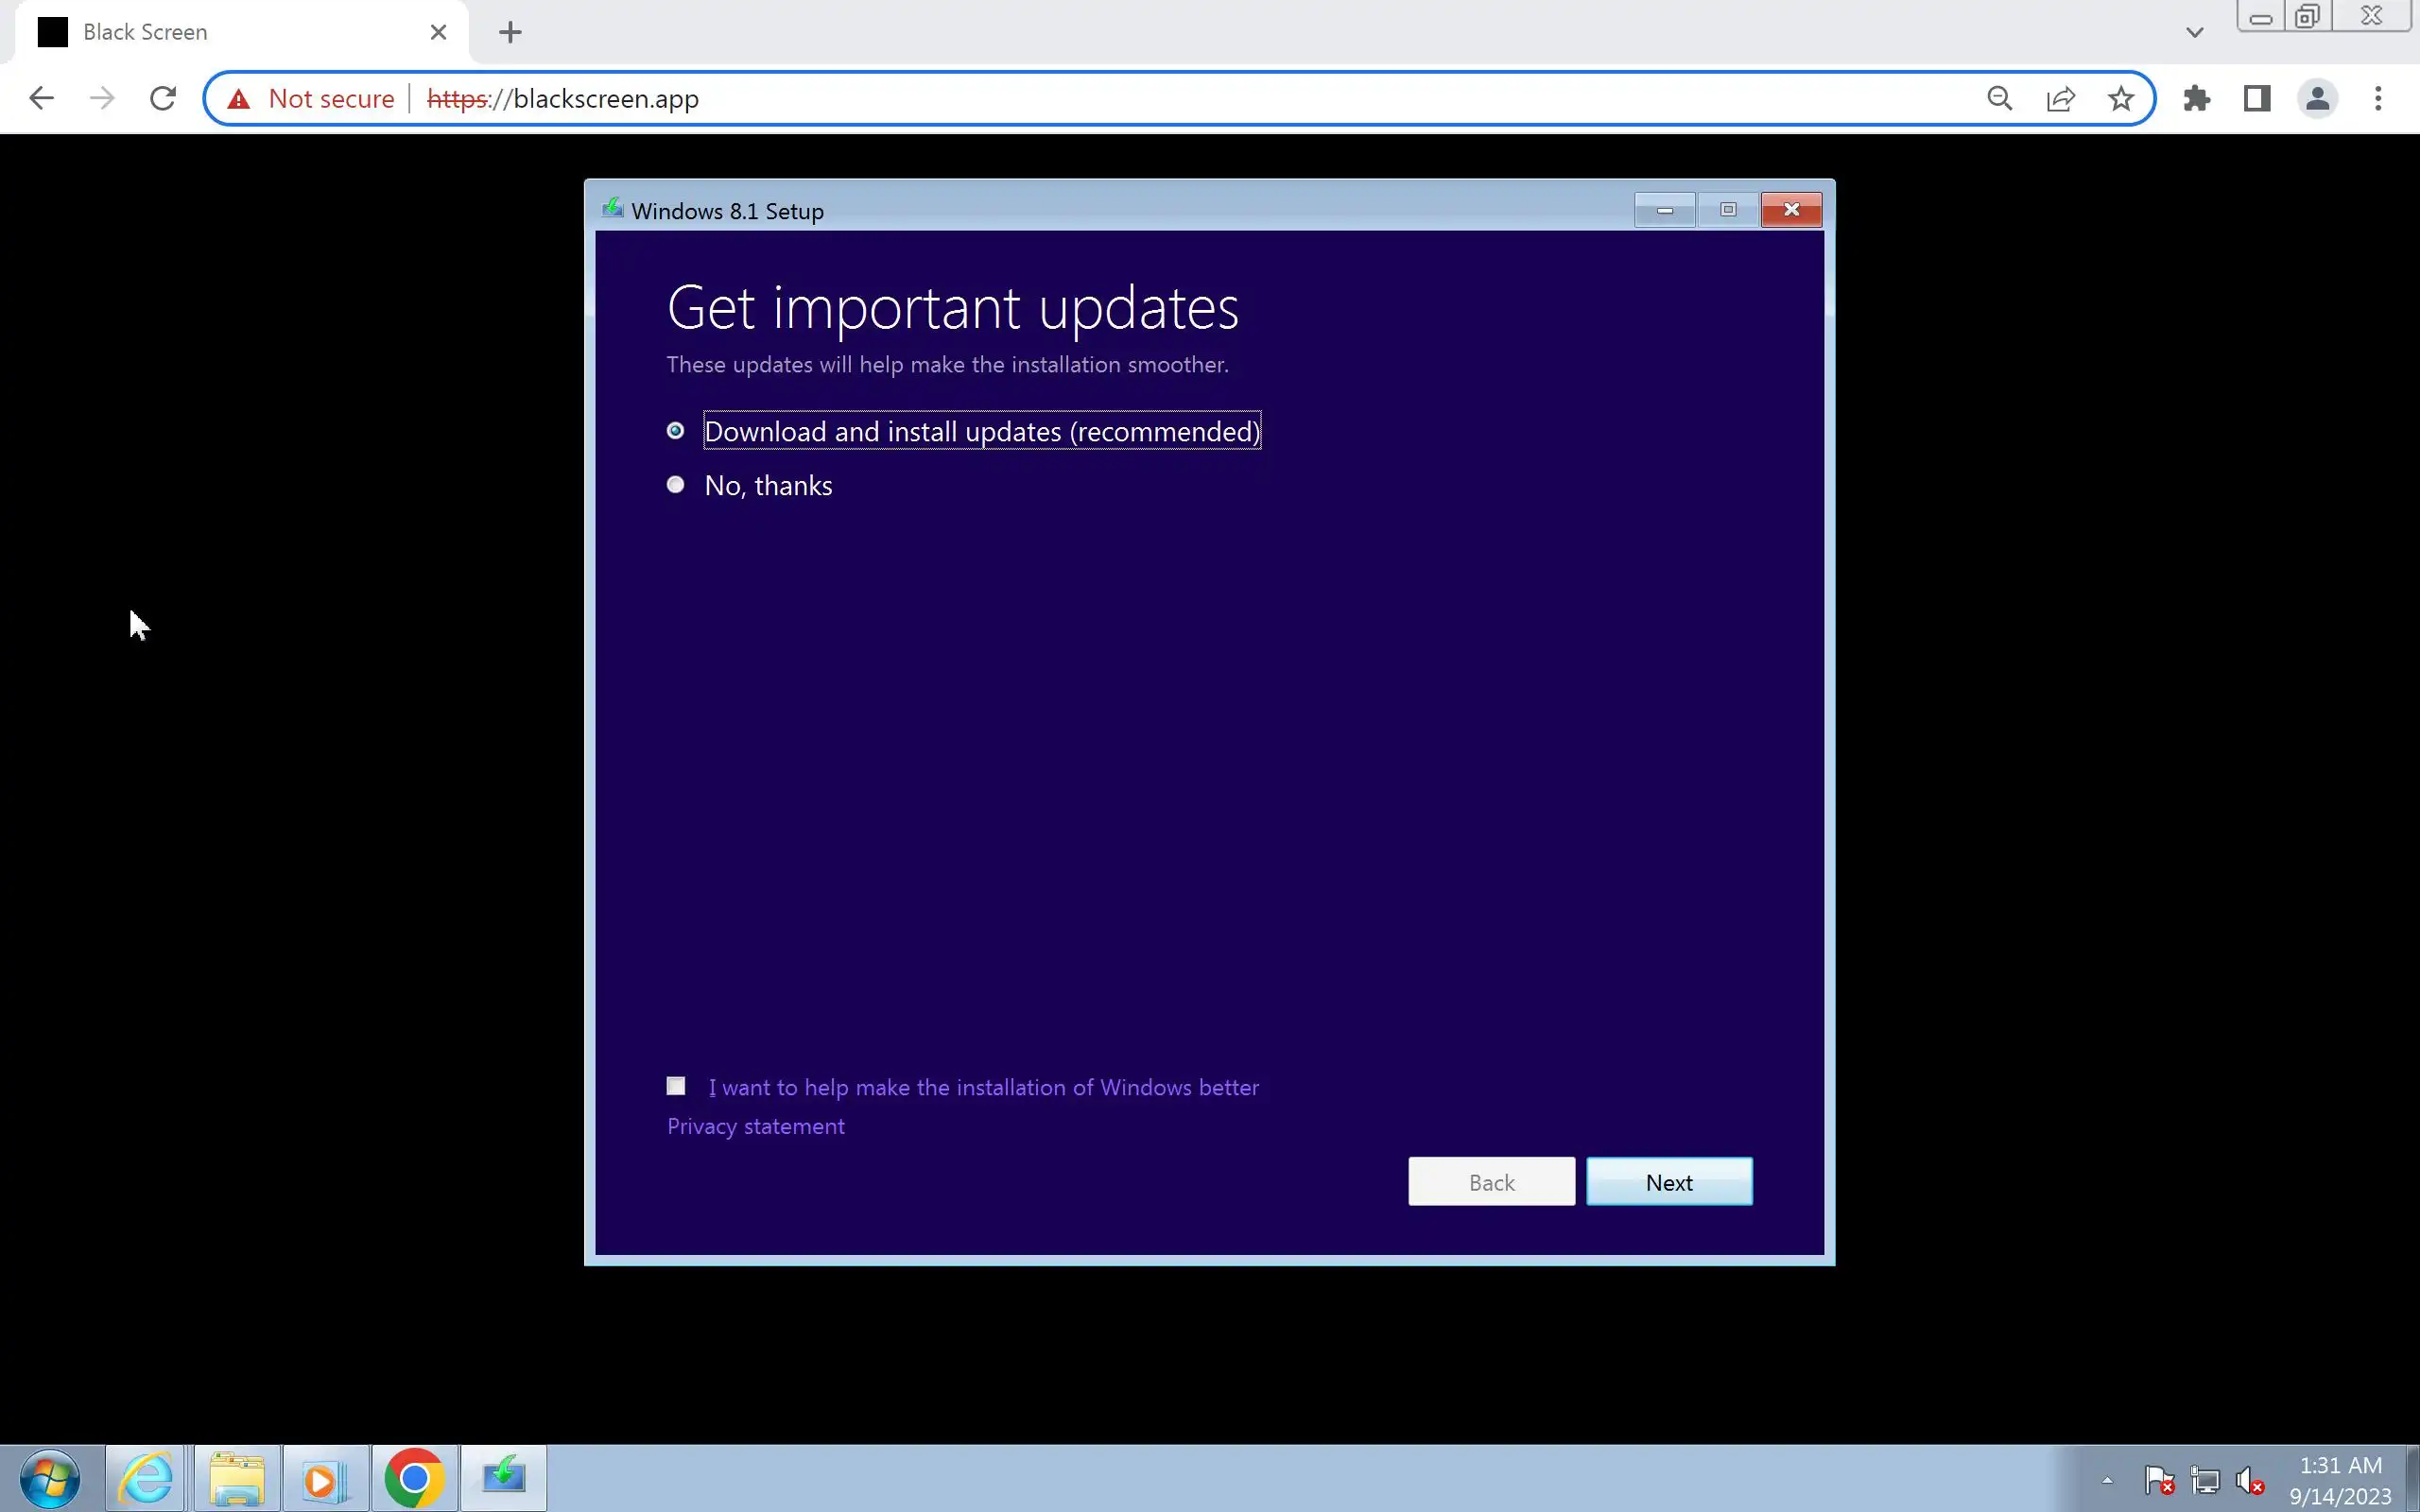Click the Next button in Setup

pos(1668,1182)
